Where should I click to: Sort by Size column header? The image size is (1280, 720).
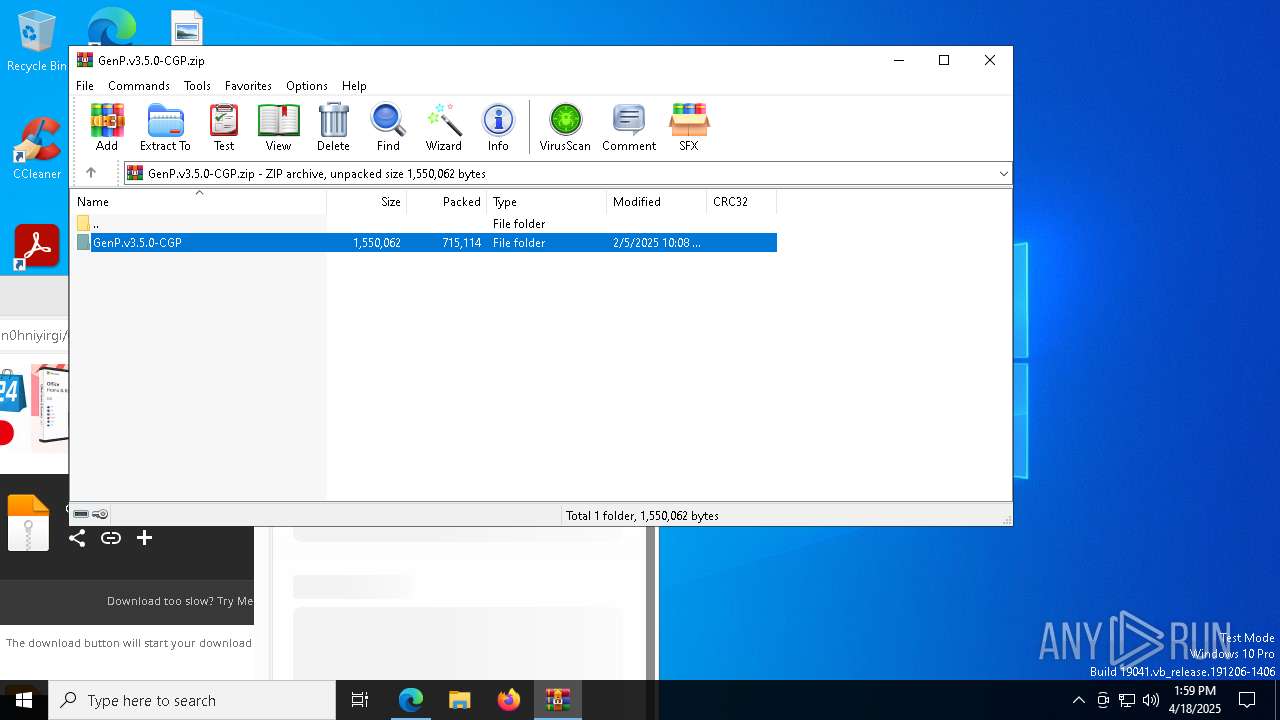click(367, 202)
